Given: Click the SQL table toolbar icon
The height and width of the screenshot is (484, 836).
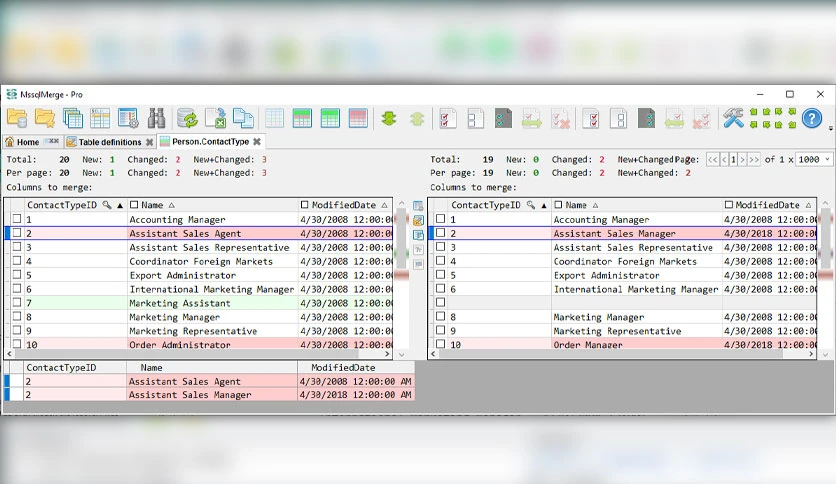Looking at the screenshot, I should pos(100,118).
